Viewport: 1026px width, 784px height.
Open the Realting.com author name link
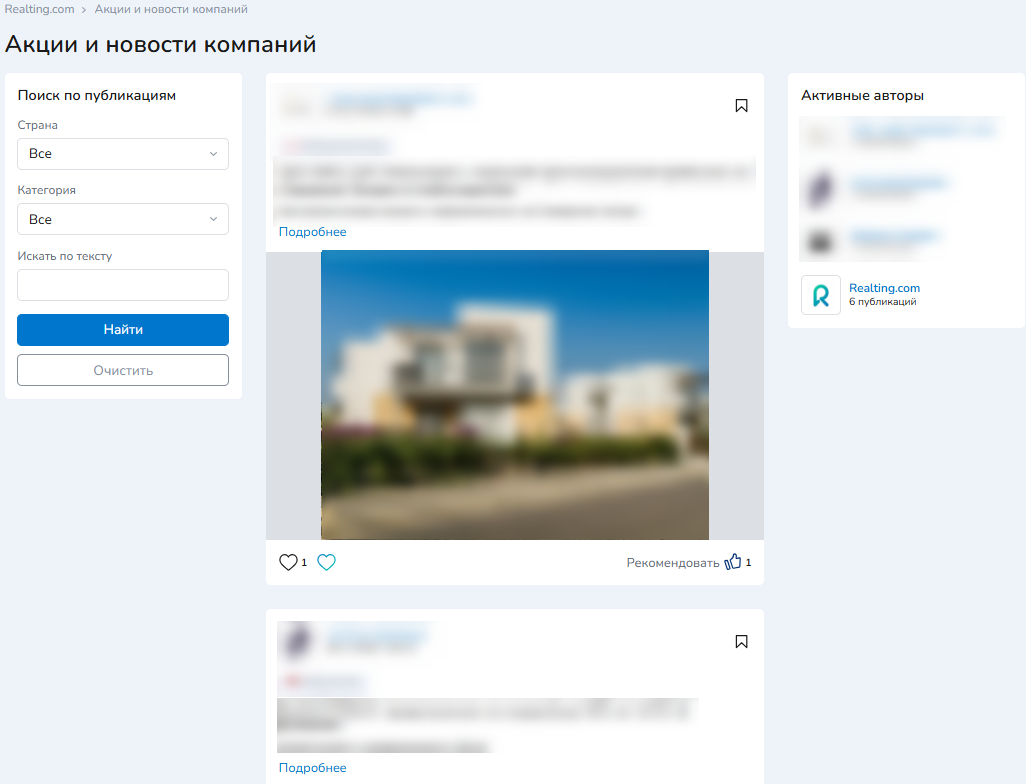(884, 288)
